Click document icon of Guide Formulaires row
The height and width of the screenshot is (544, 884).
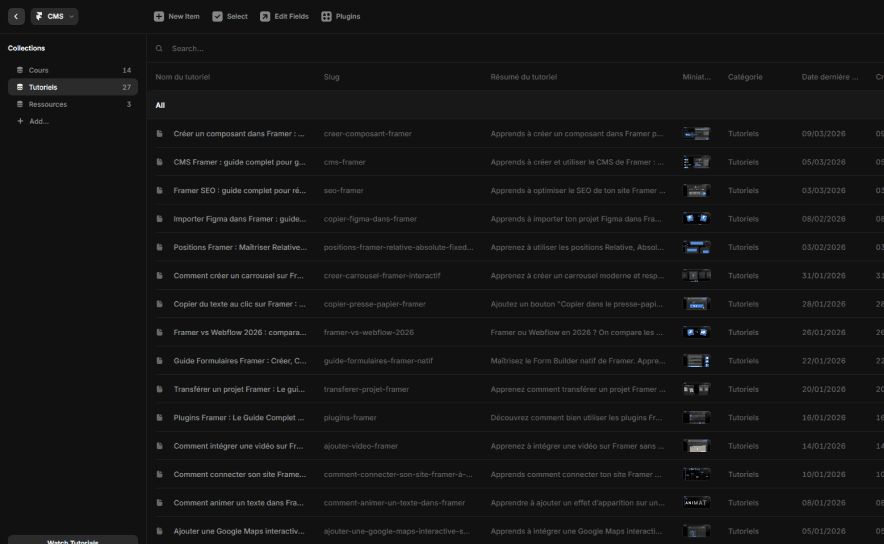coord(160,361)
